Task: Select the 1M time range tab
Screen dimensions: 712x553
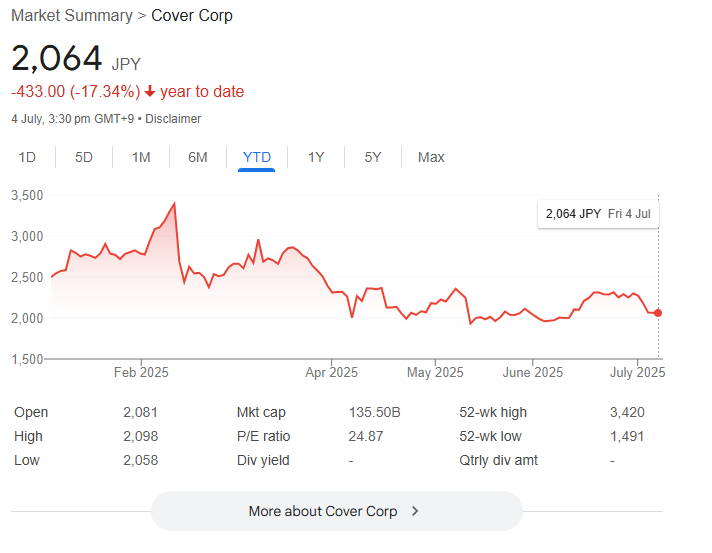Action: pyautogui.click(x=141, y=157)
